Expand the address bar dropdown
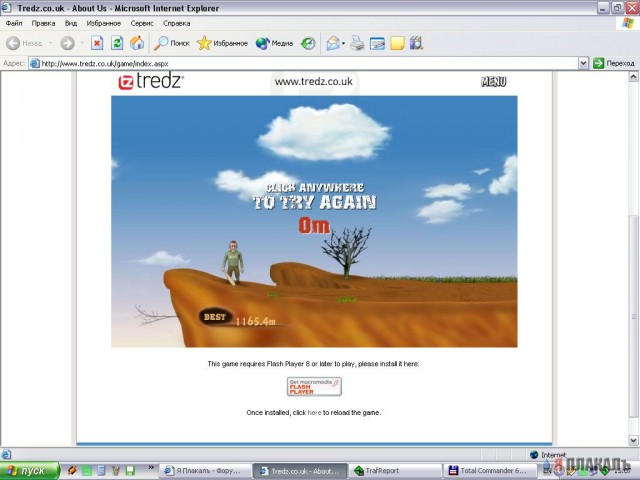This screenshot has width=640, height=480. pyautogui.click(x=583, y=63)
